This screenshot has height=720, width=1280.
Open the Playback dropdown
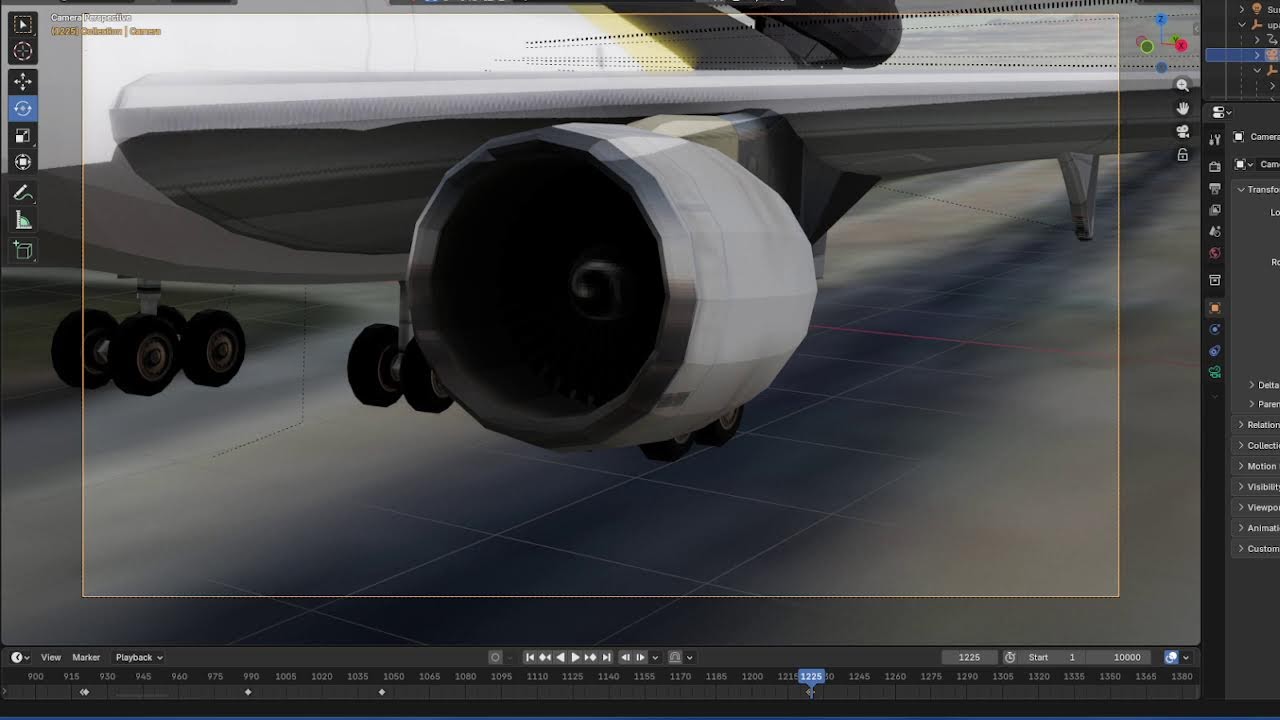[139, 657]
